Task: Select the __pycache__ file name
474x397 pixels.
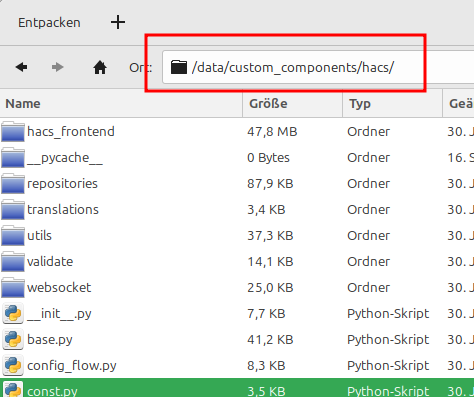Action: (65, 158)
